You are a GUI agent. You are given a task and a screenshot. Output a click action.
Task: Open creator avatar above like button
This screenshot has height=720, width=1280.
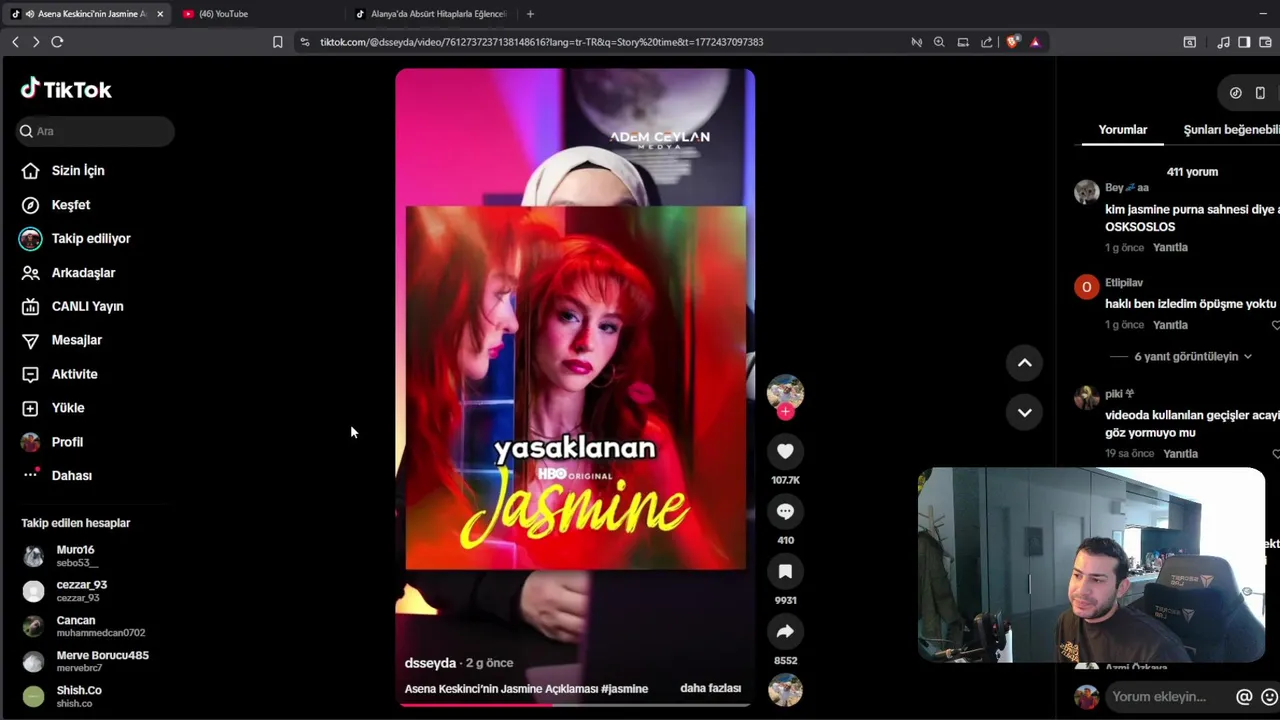pyautogui.click(x=785, y=392)
